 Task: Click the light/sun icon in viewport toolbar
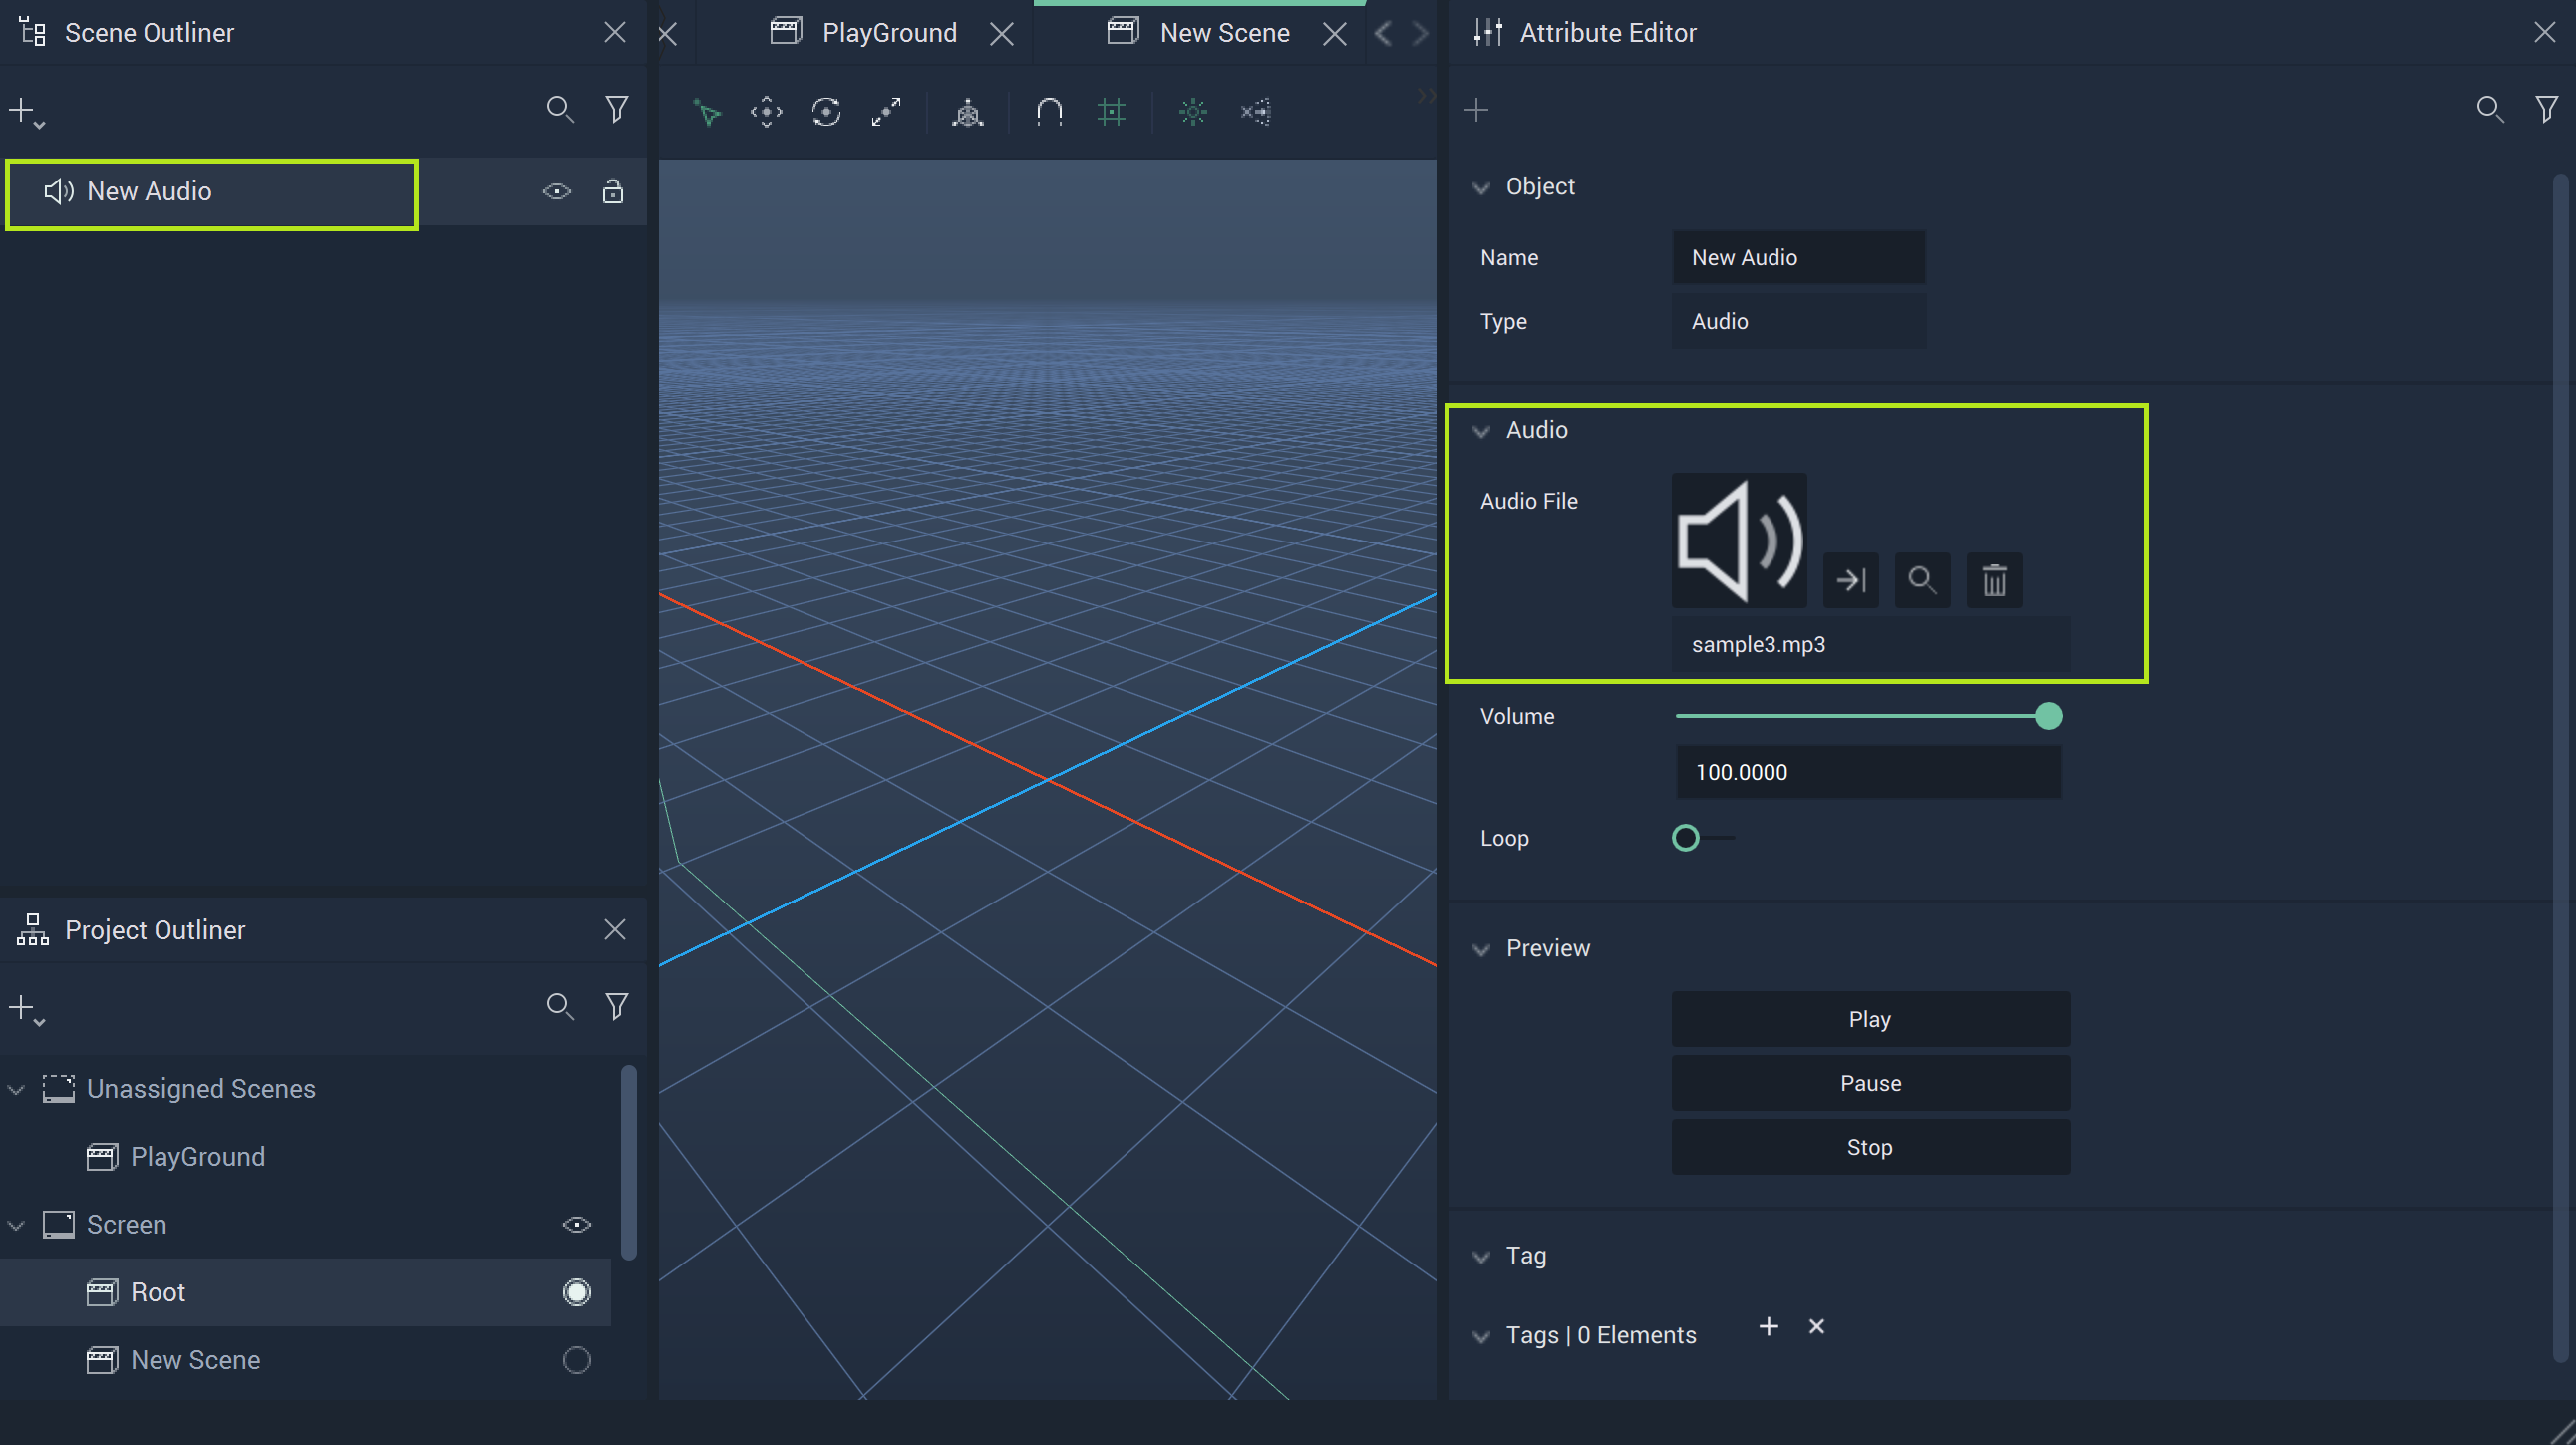point(1193,112)
